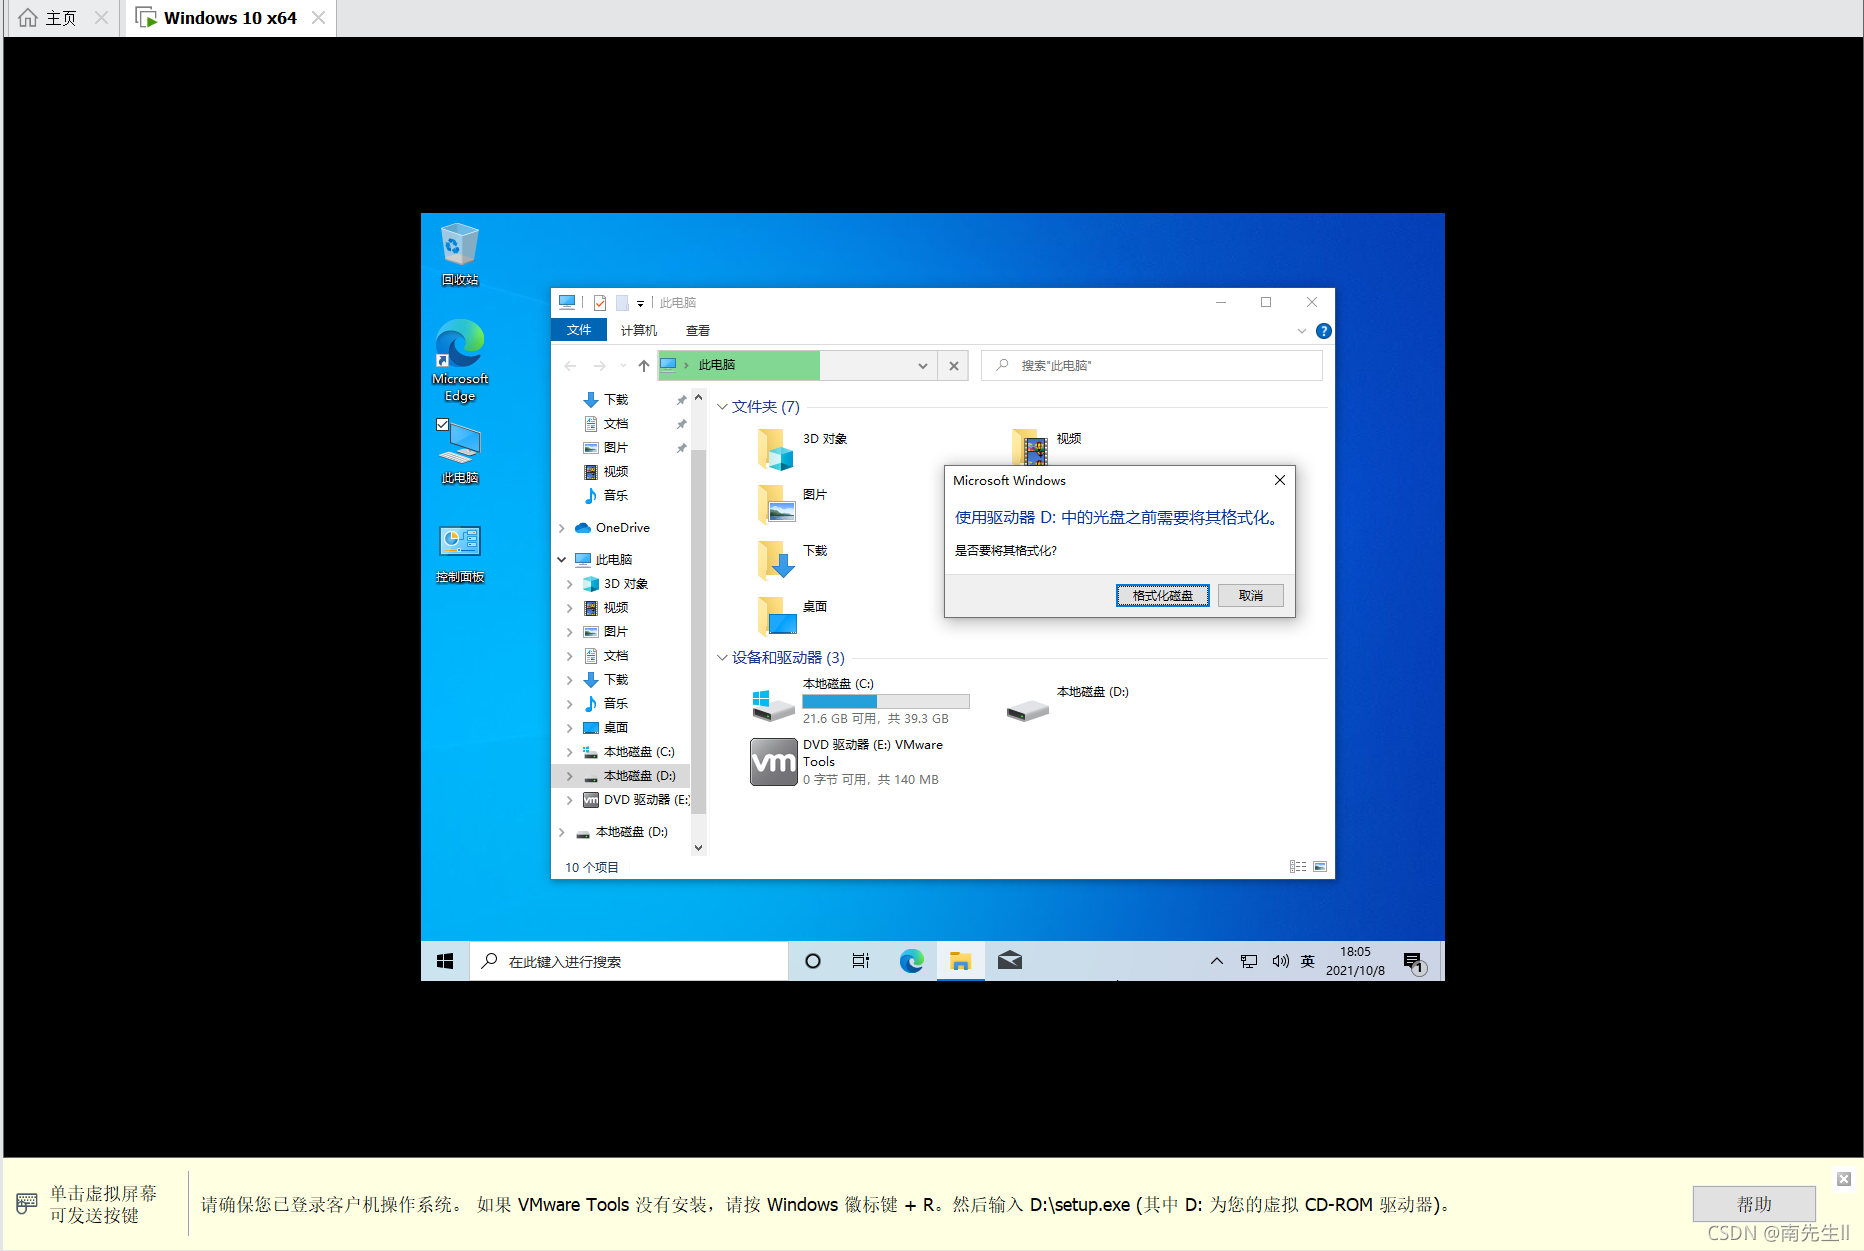Open Edge browser from taskbar
The height and width of the screenshot is (1251, 1864).
pos(911,961)
